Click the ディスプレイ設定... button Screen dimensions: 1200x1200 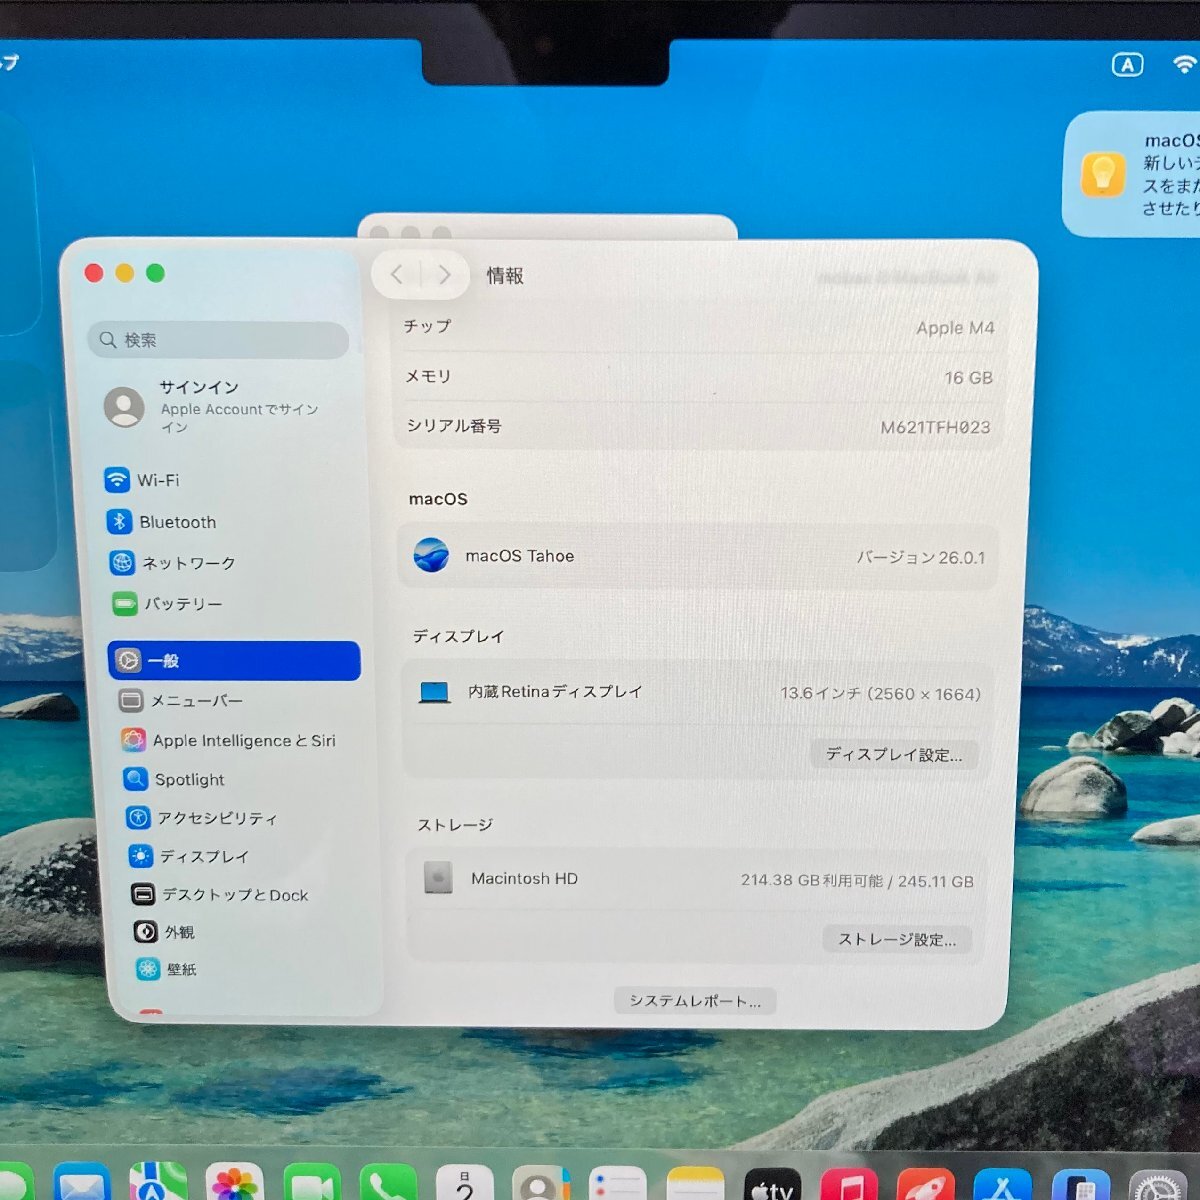point(894,755)
